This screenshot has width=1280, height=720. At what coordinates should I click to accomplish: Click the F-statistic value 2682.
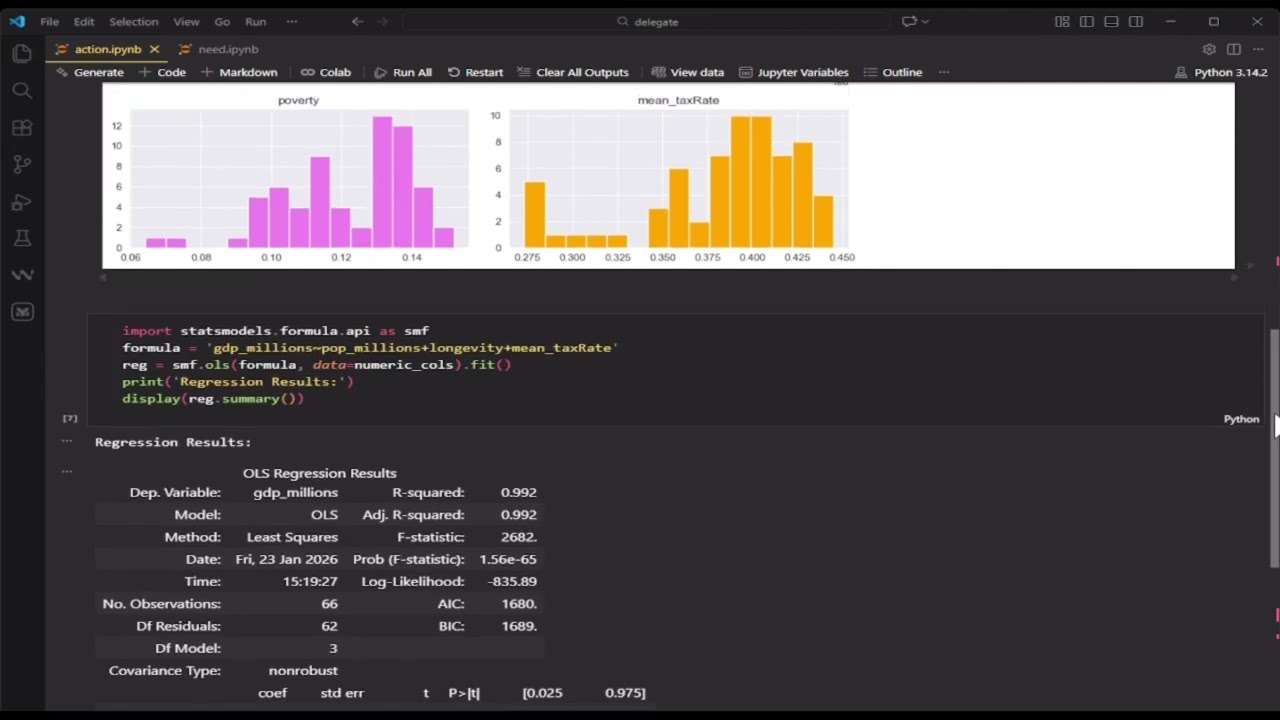[519, 537]
